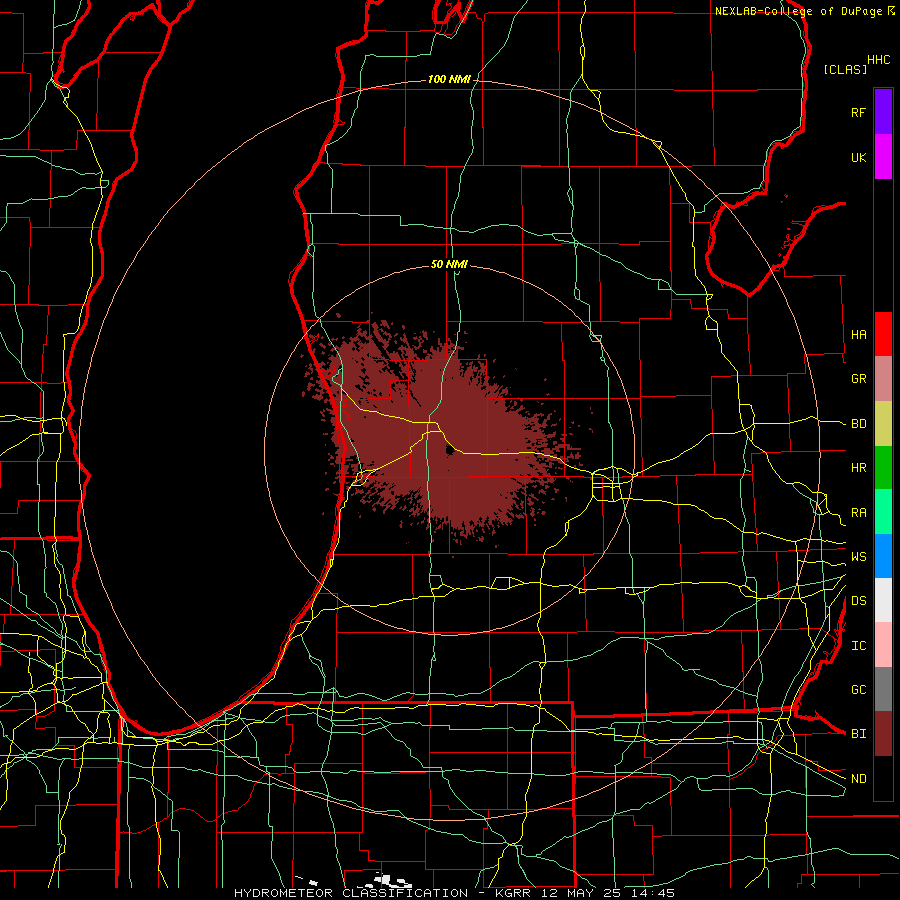Click the ND legend label

click(x=858, y=779)
